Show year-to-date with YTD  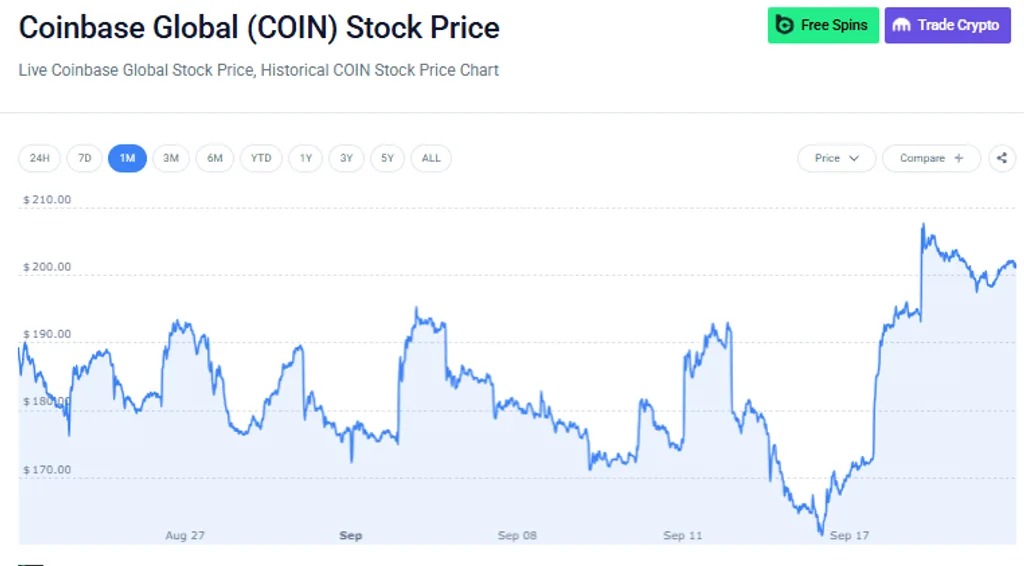coord(261,158)
